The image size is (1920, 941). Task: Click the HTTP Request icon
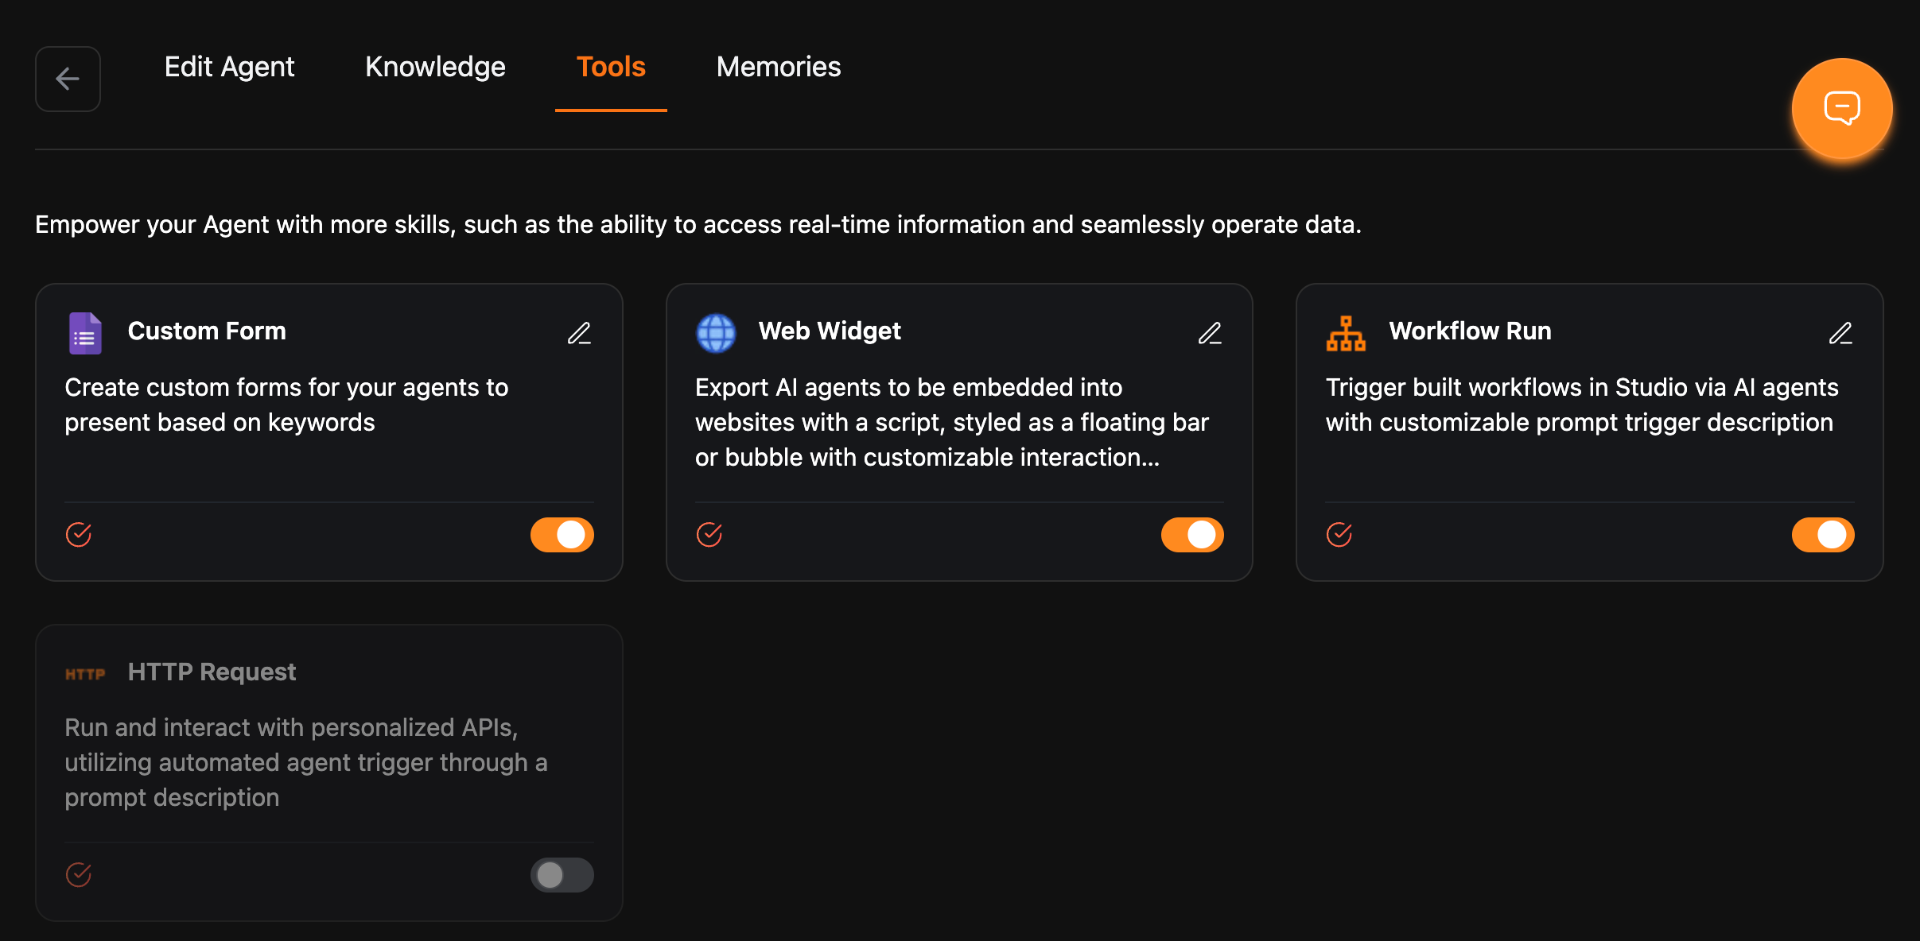click(85, 673)
